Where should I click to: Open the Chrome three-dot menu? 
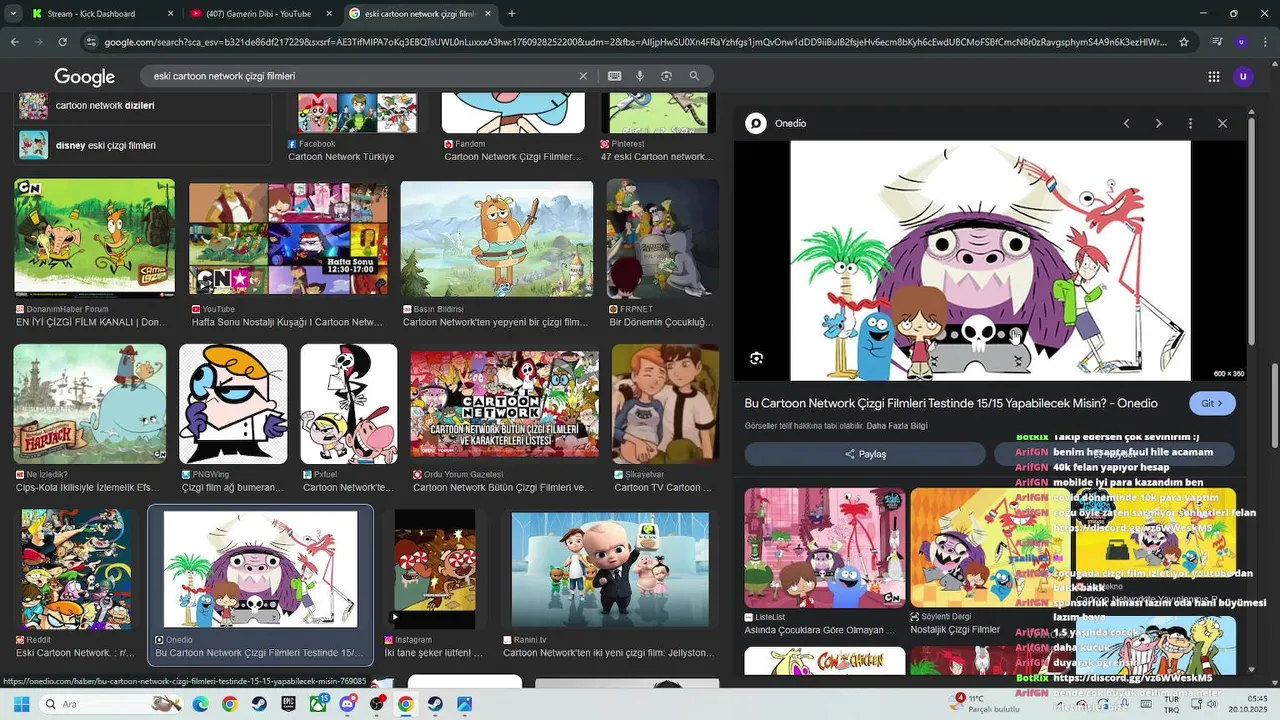click(x=1265, y=42)
